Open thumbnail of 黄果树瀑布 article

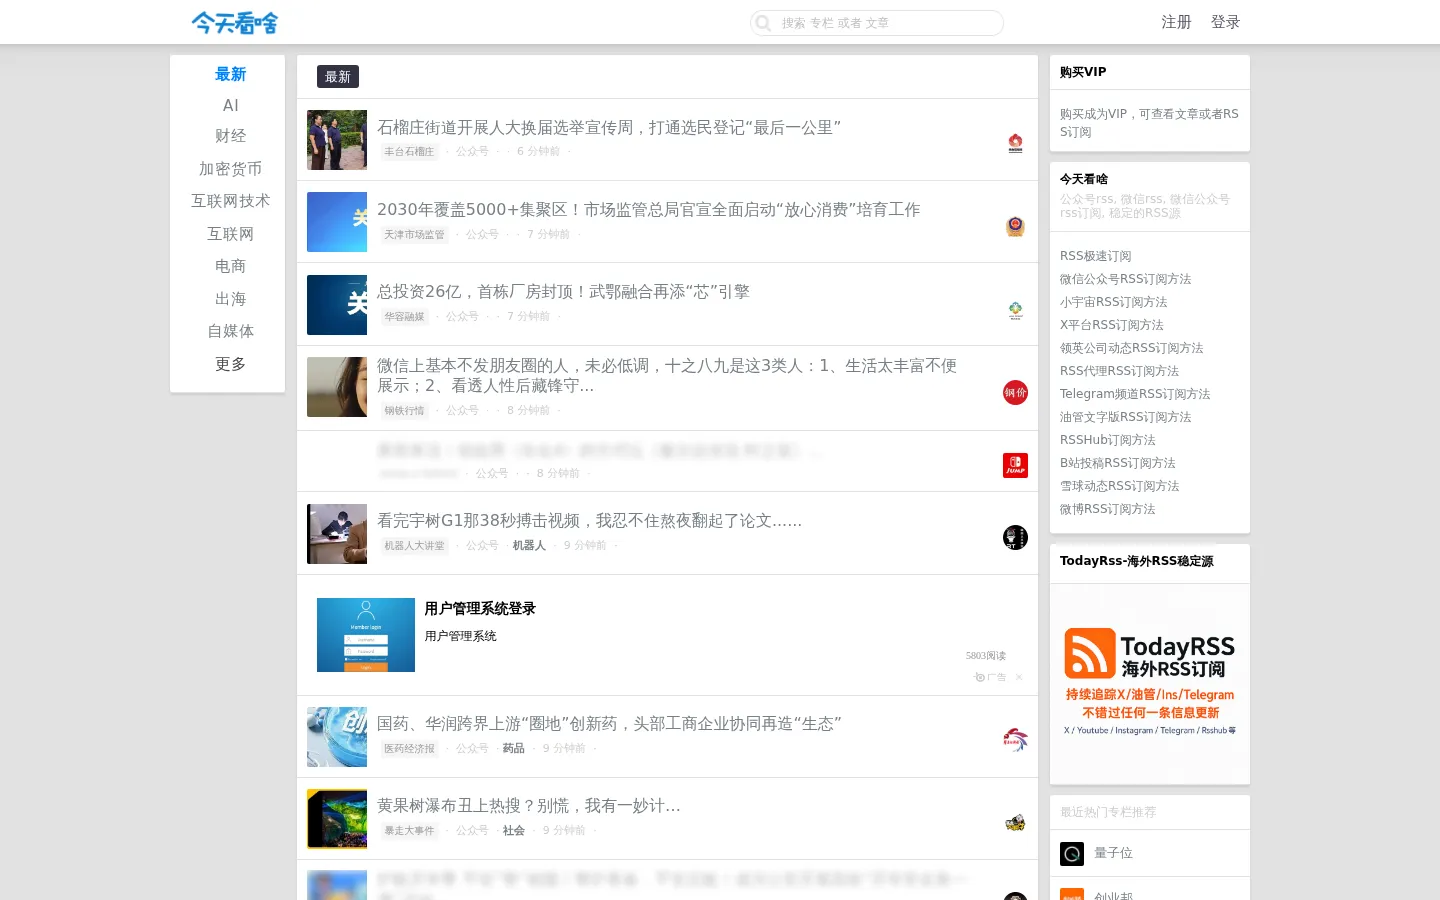[x=337, y=819]
